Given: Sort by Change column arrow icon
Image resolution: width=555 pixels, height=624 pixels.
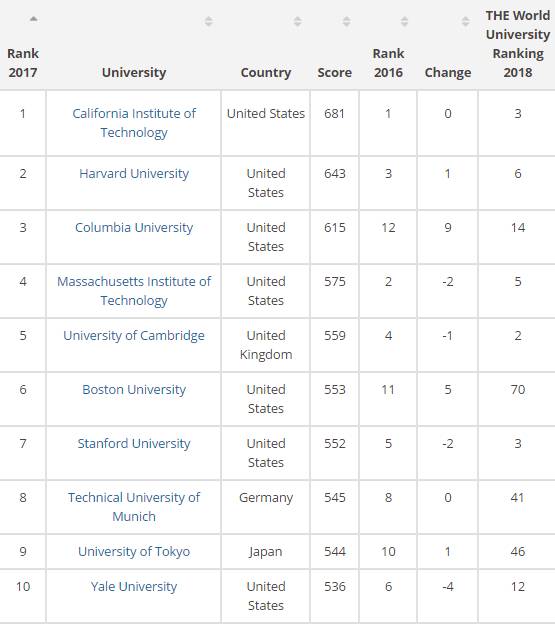Looking at the screenshot, I should (465, 21).
